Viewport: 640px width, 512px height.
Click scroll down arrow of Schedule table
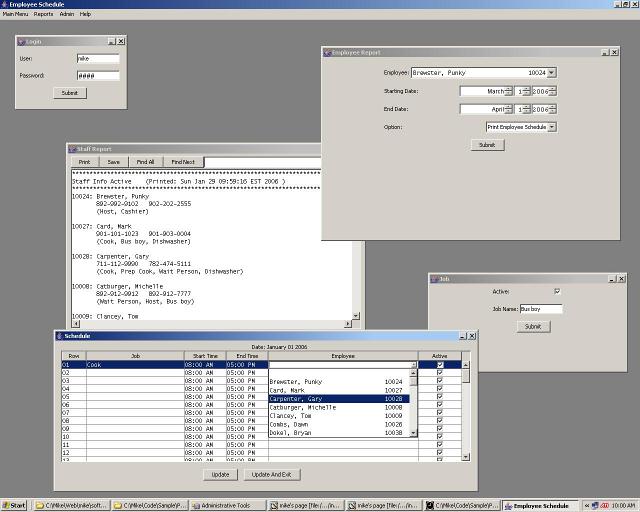pyautogui.click(x=466, y=457)
